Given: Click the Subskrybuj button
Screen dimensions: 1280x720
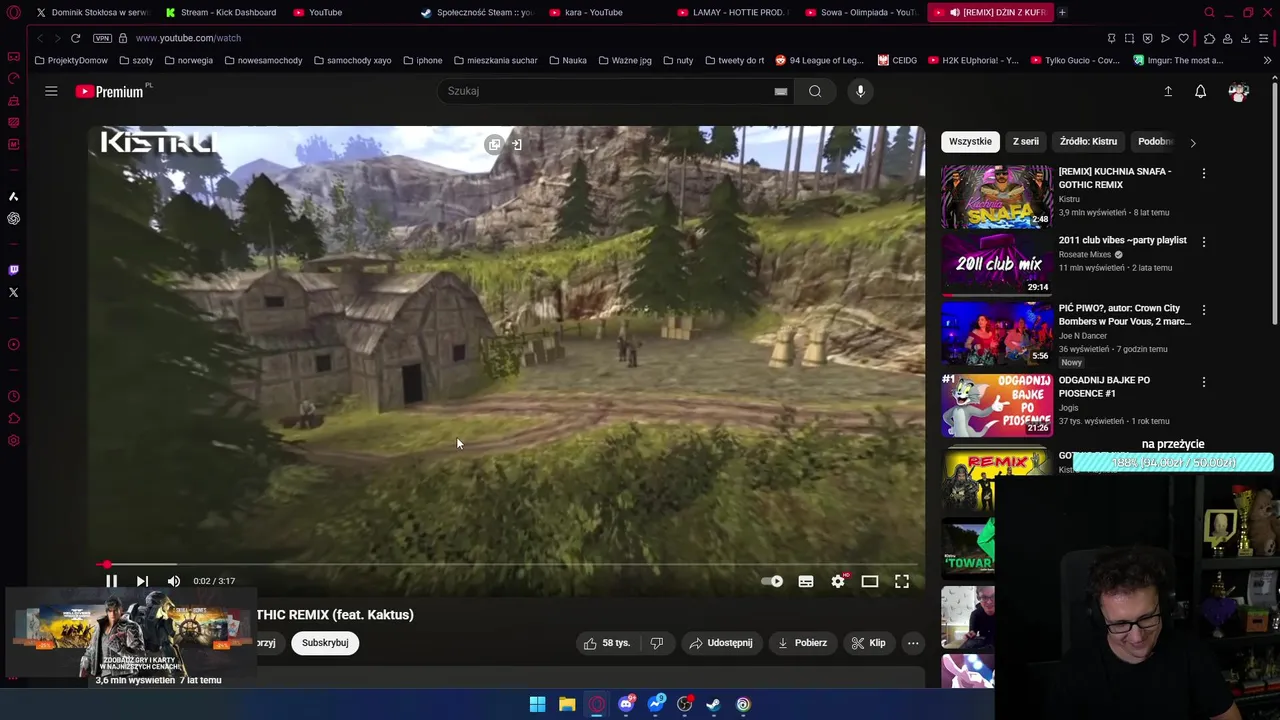Looking at the screenshot, I should coord(325,643).
